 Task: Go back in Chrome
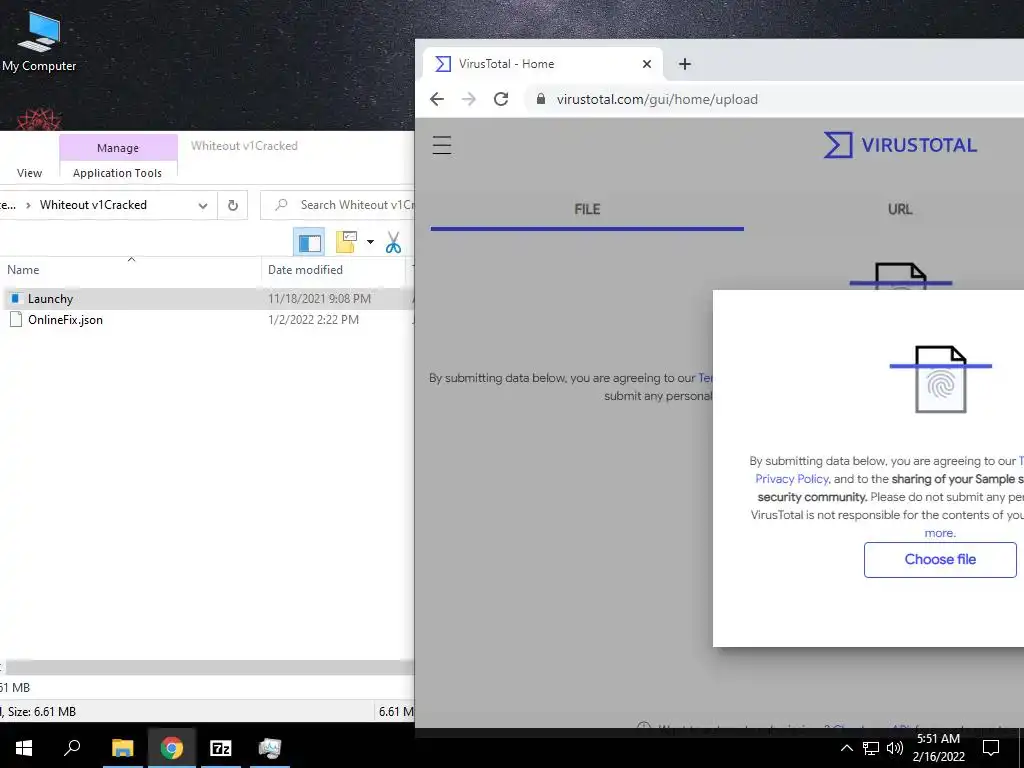click(x=437, y=99)
